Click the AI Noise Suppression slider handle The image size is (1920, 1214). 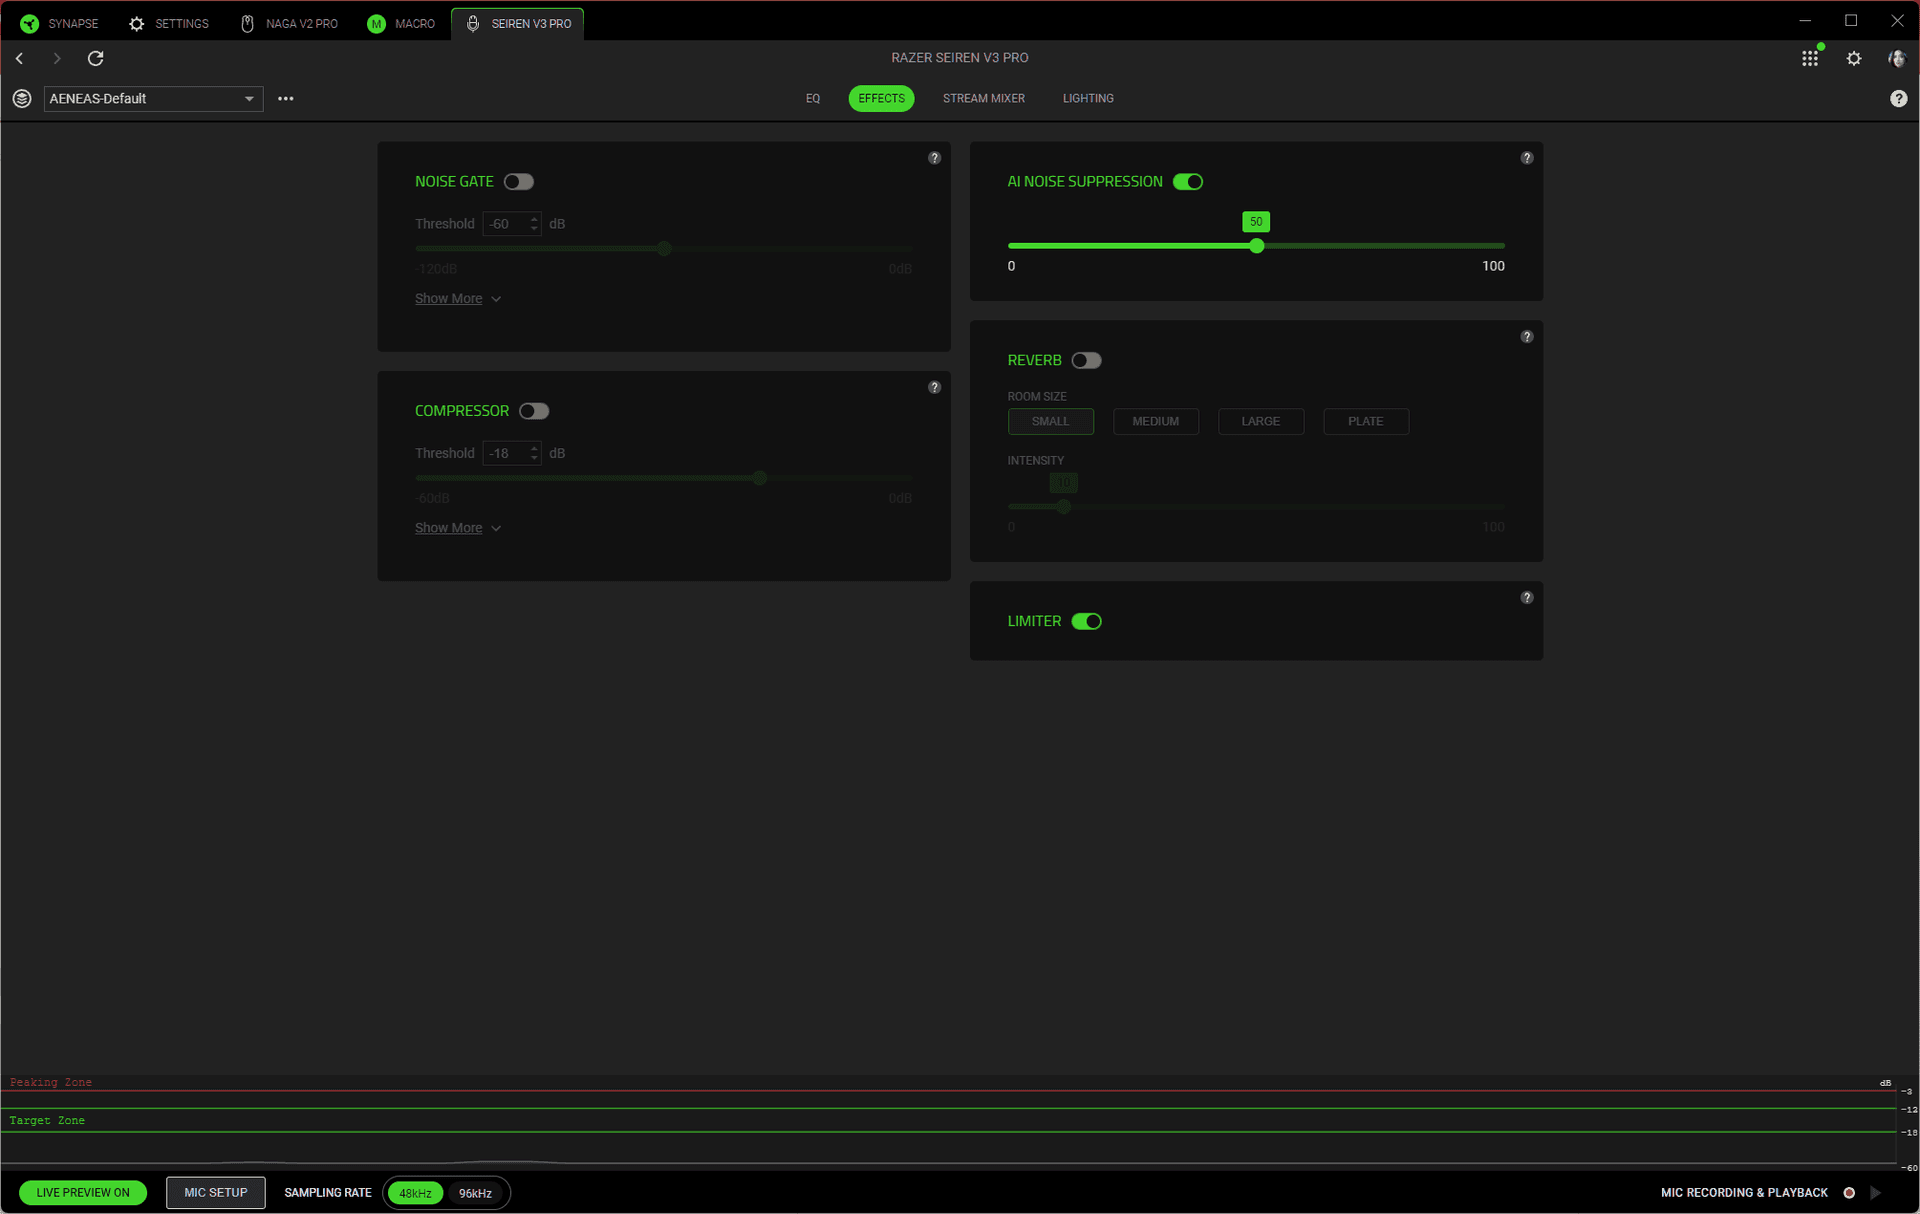1257,246
